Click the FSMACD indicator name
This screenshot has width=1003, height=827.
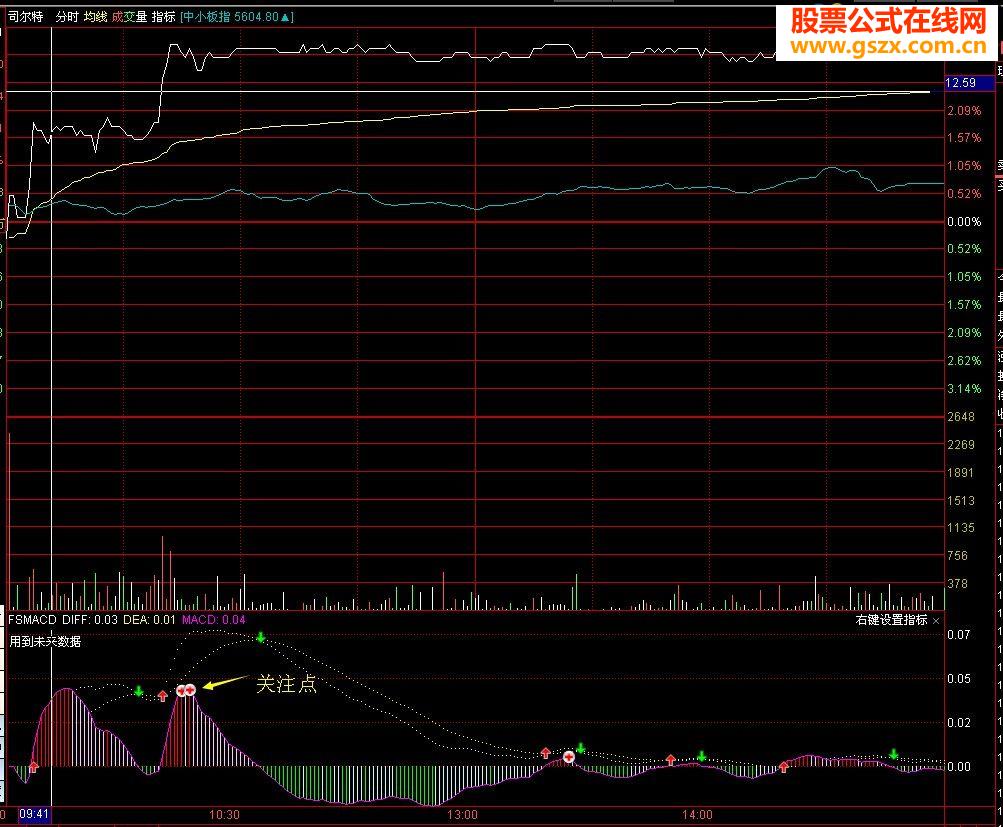pyautogui.click(x=32, y=620)
